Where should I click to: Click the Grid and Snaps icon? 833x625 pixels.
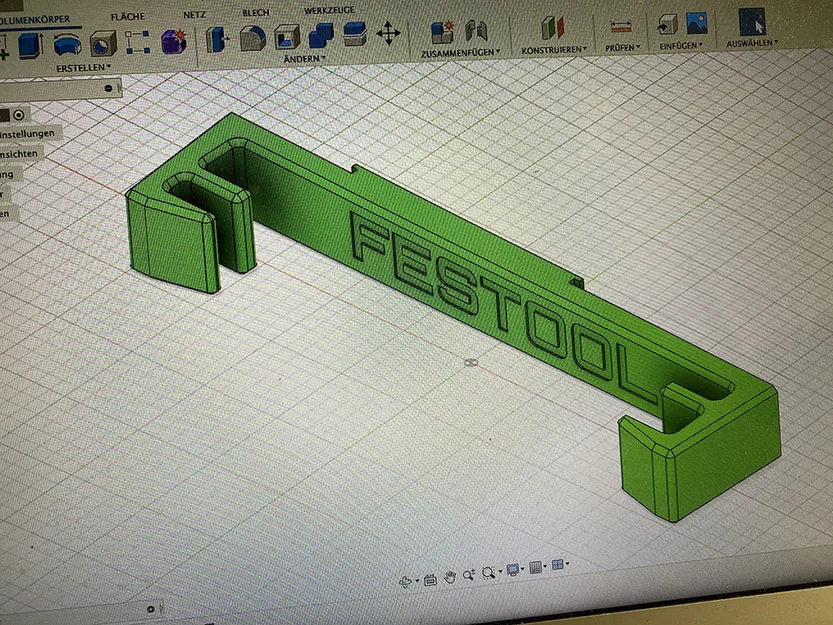point(536,567)
